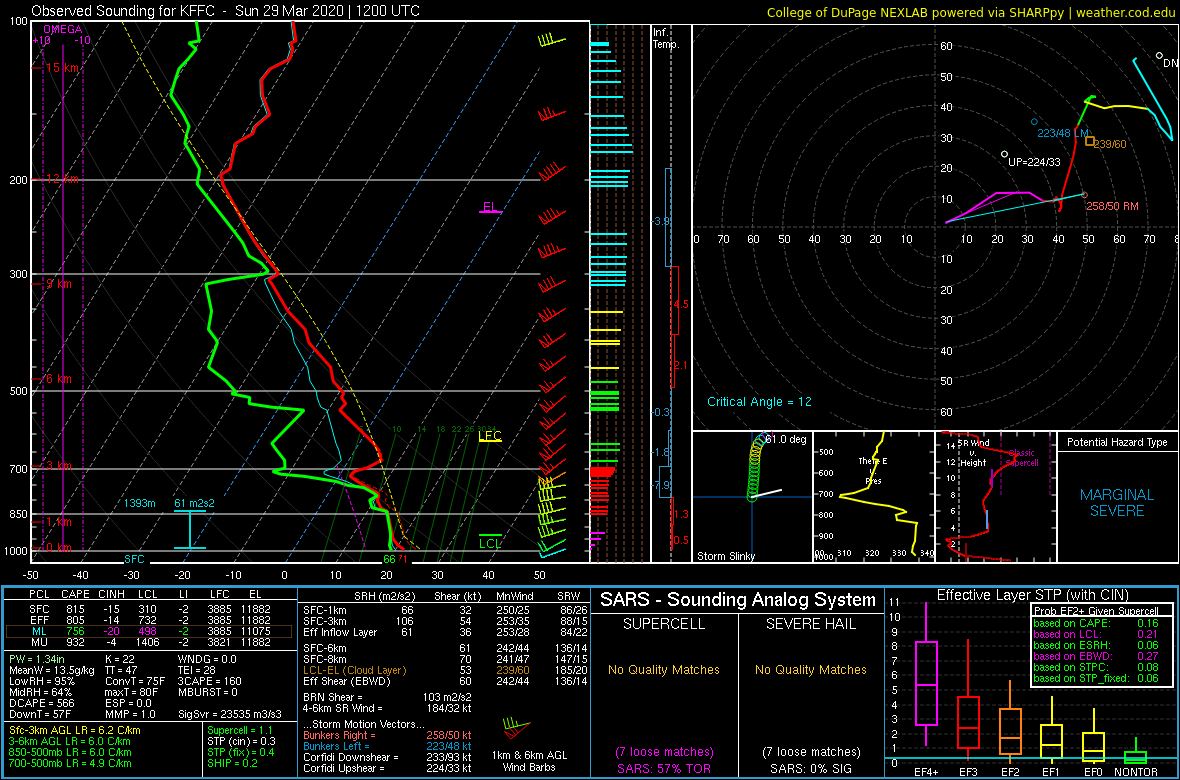
Task: Click the 'Potential Hazard Type' header
Action: point(1117,443)
